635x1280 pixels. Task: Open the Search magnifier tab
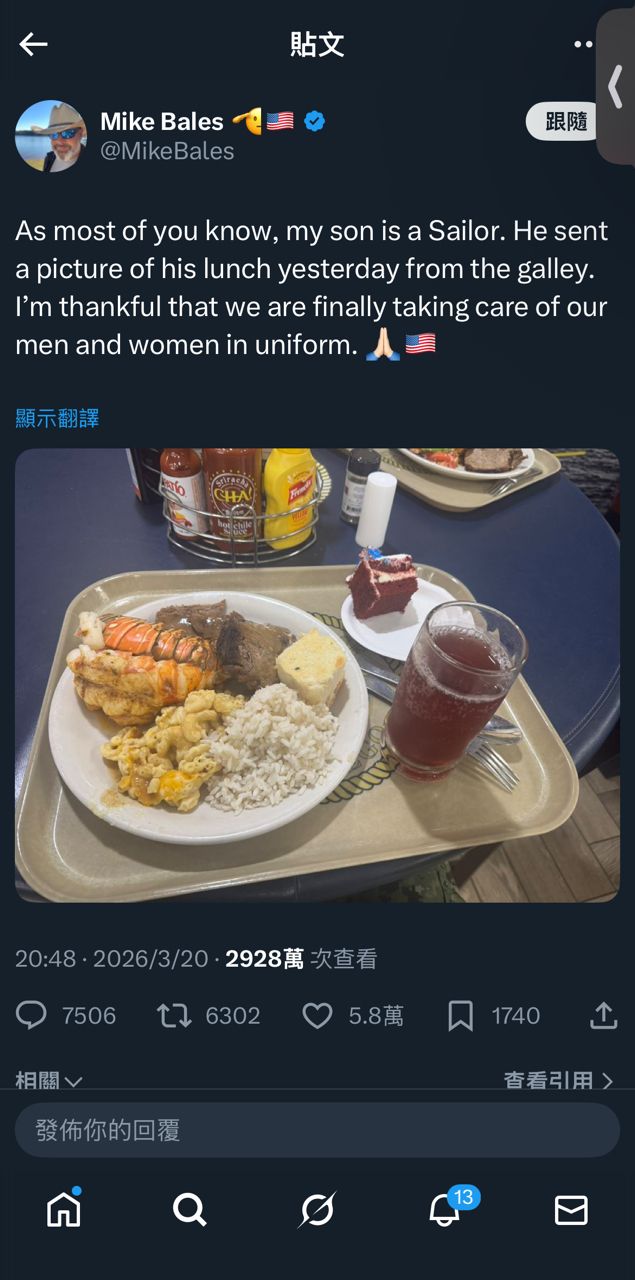(189, 1210)
